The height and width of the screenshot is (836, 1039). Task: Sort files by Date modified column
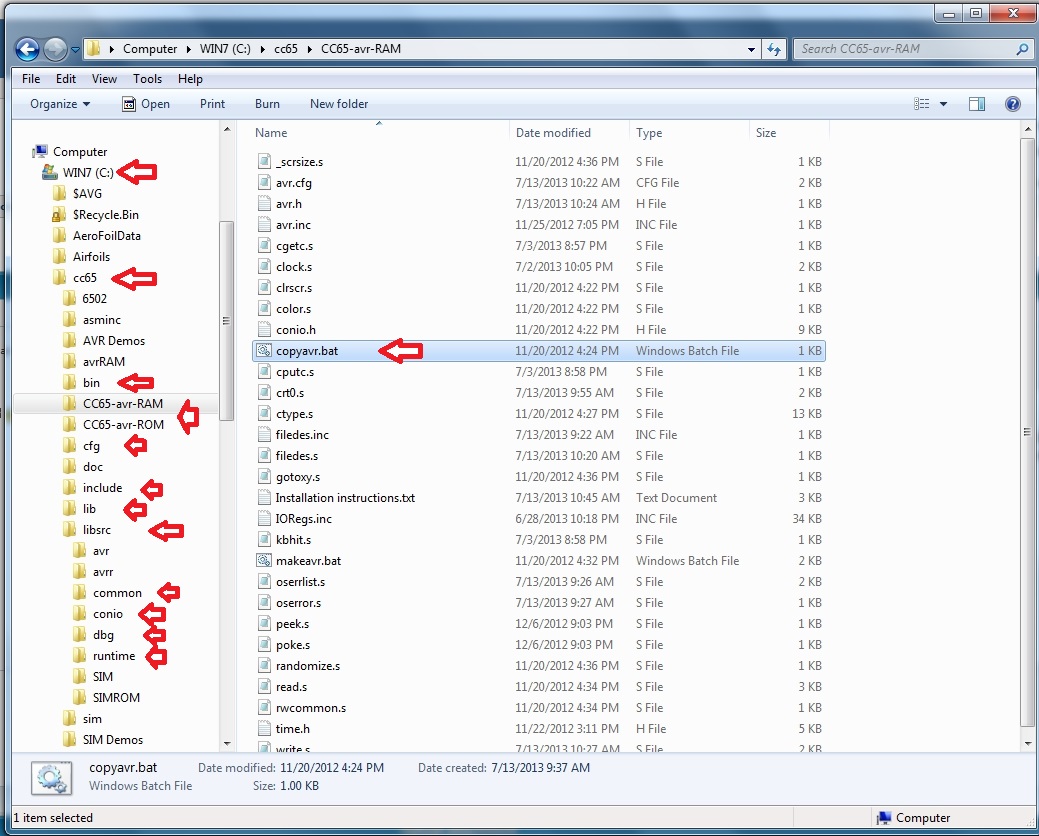point(553,133)
